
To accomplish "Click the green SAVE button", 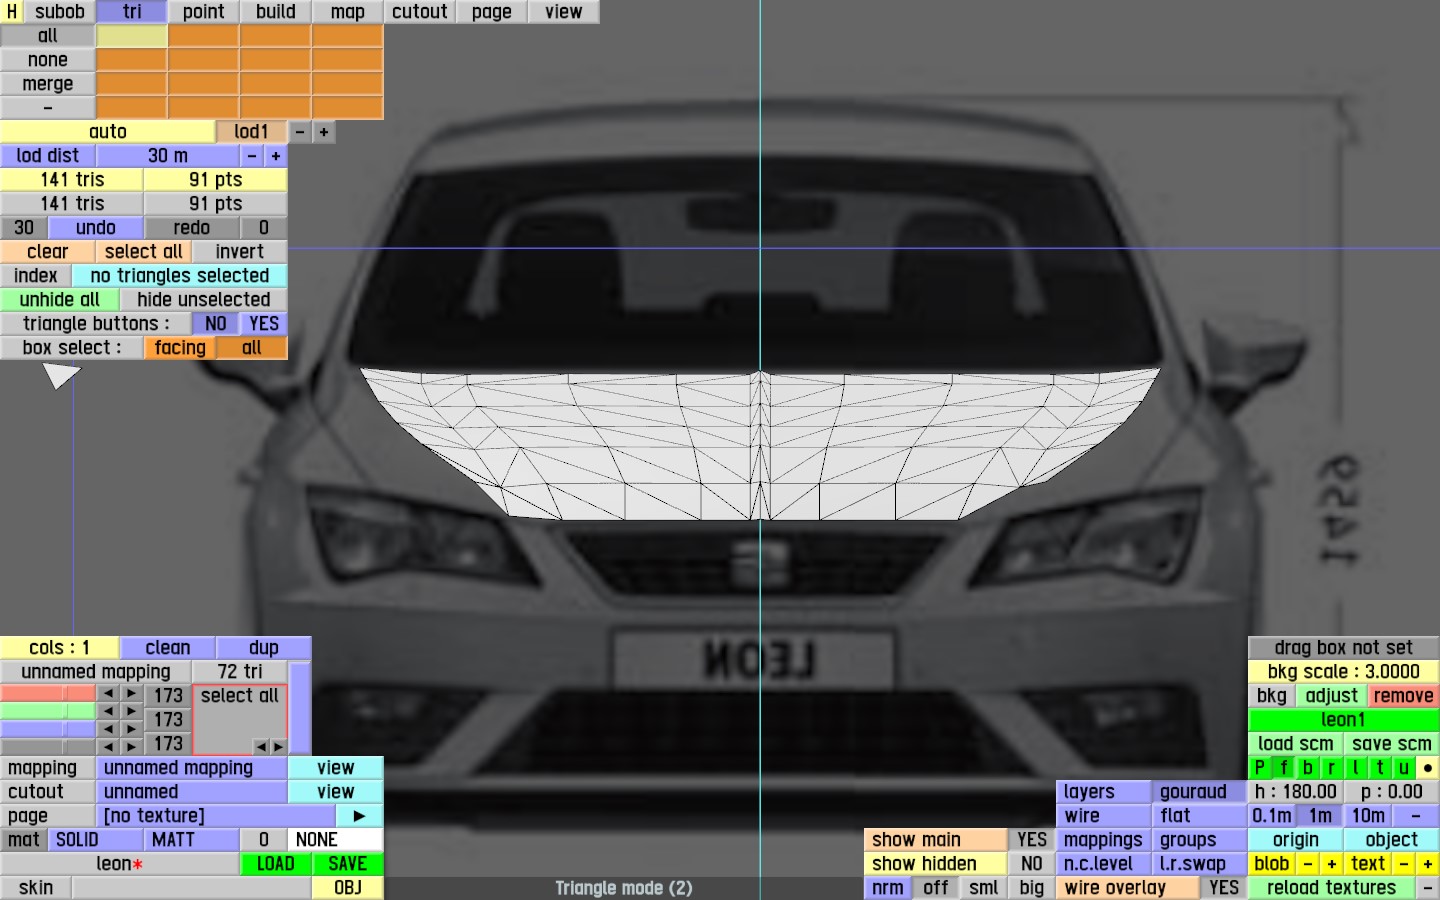I will click(x=348, y=864).
